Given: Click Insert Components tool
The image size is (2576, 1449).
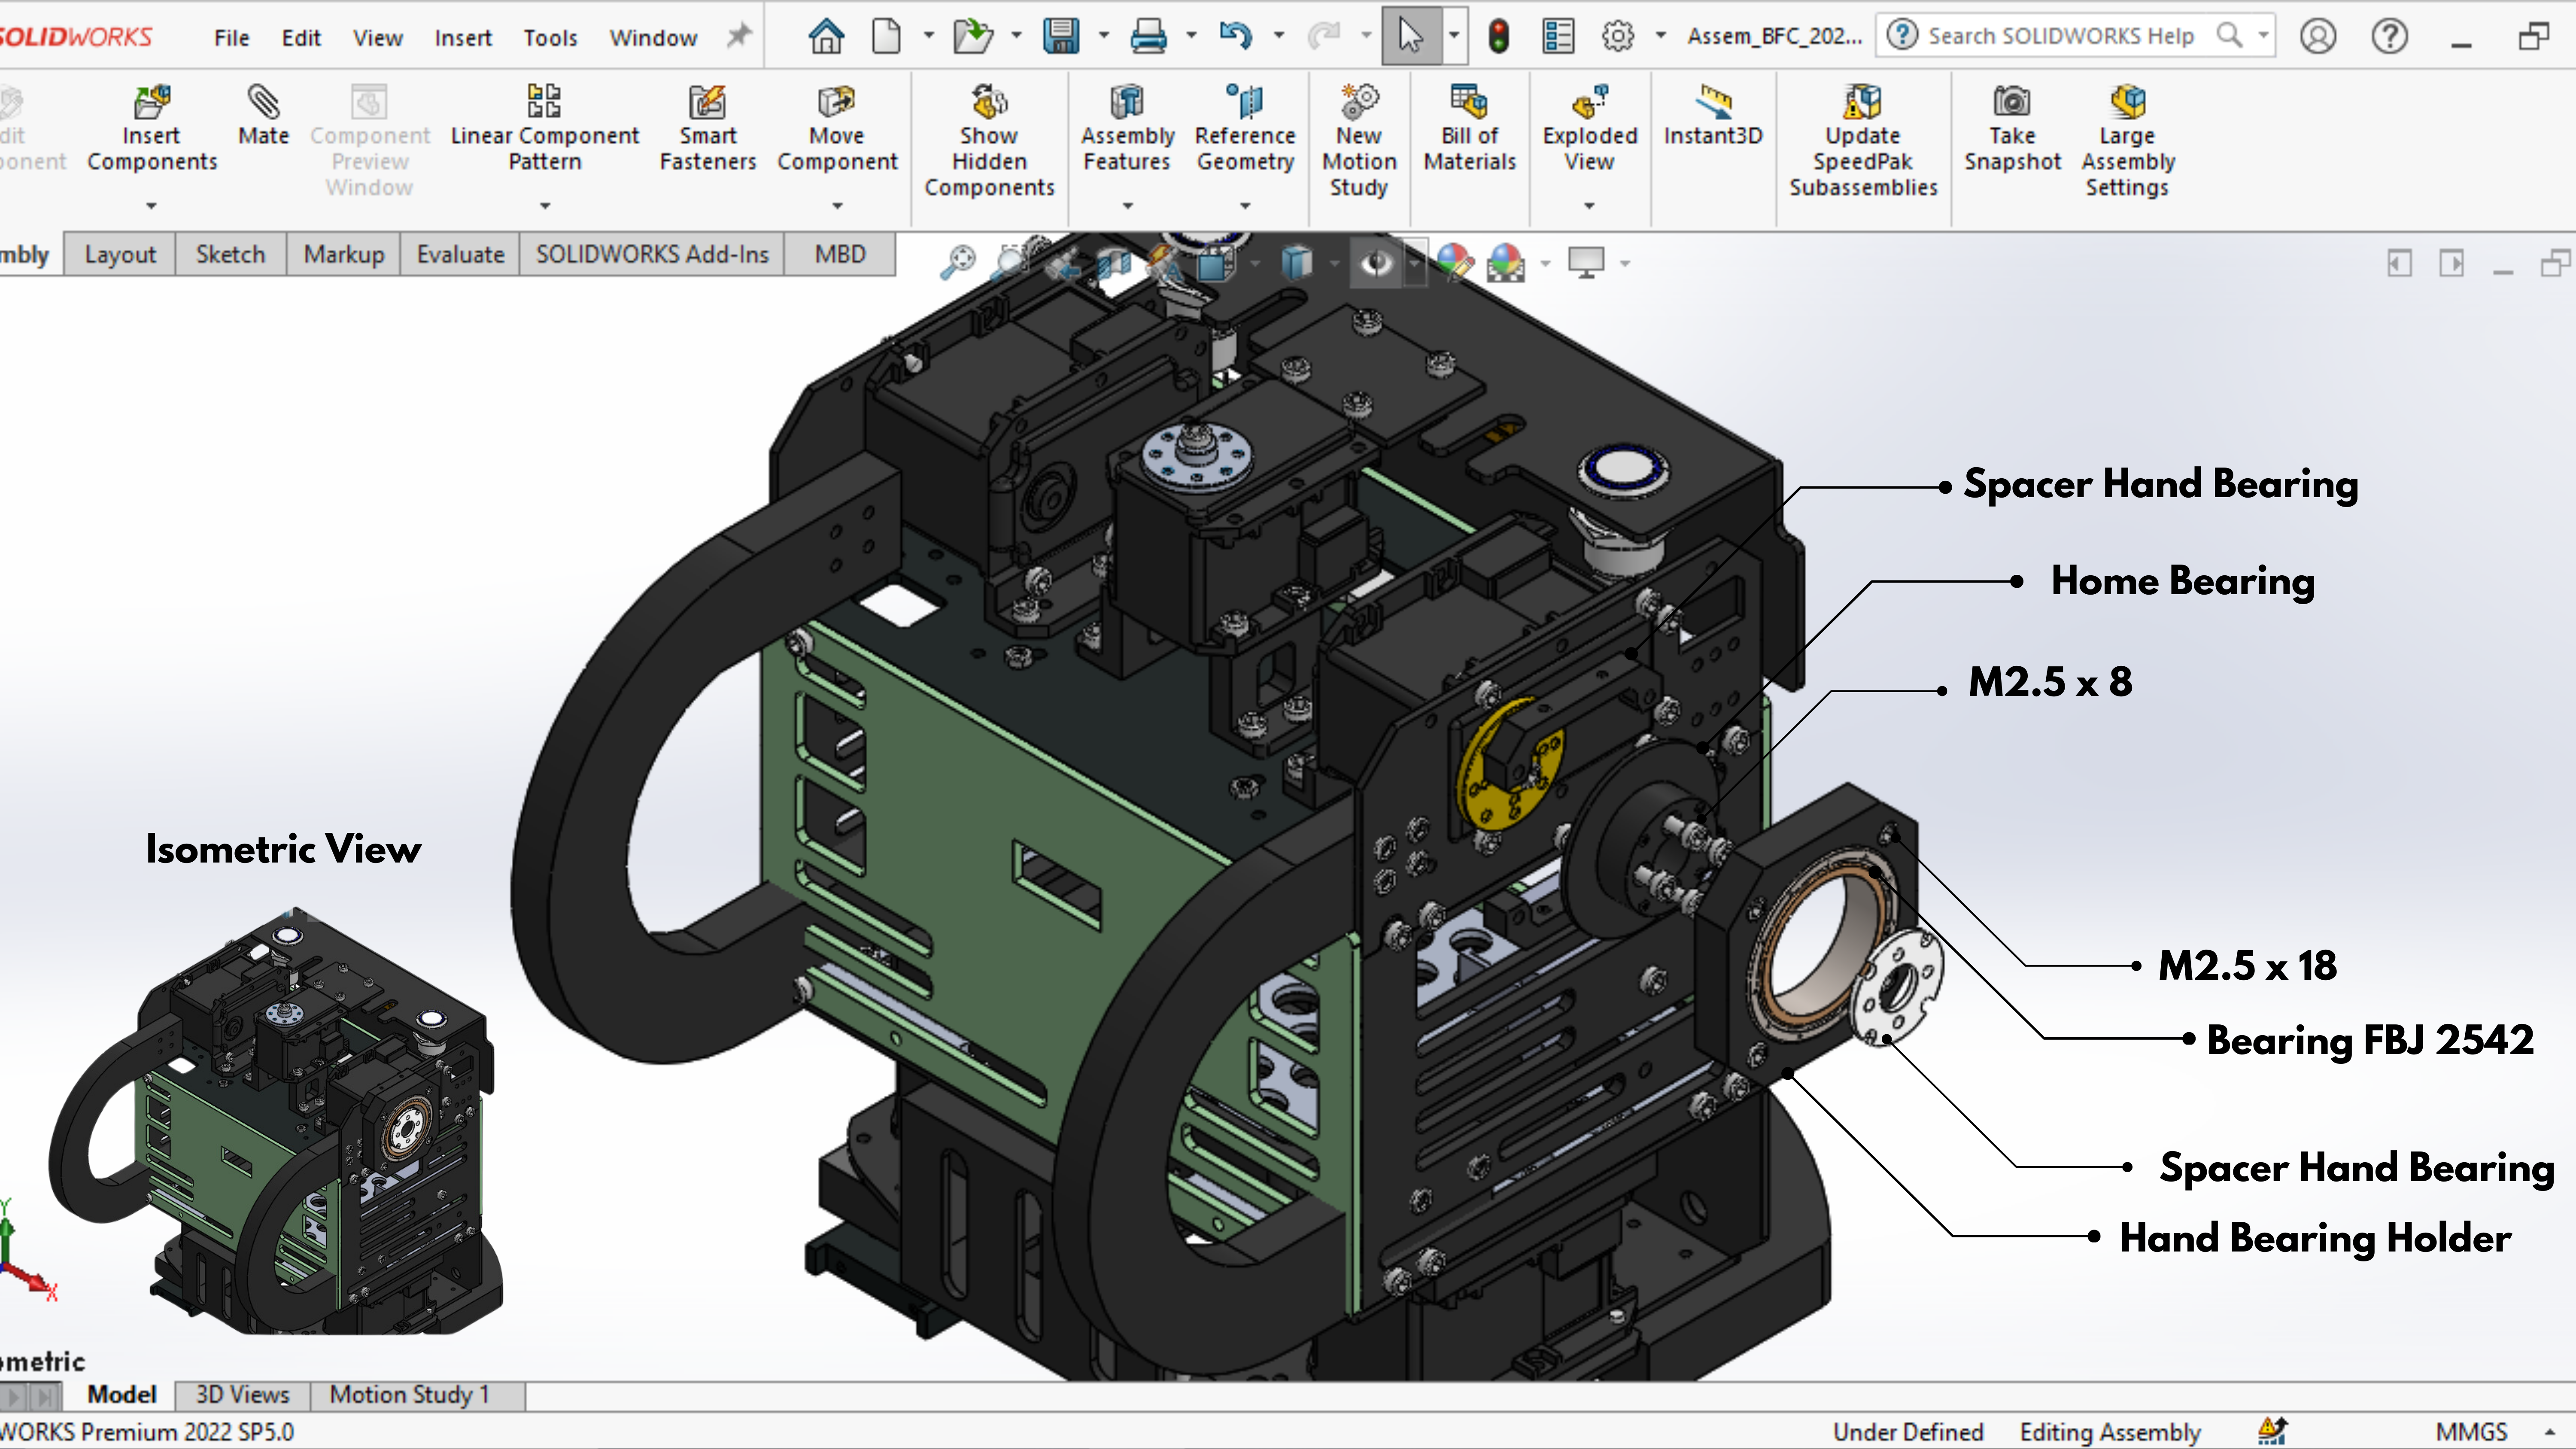Looking at the screenshot, I should [x=152, y=130].
